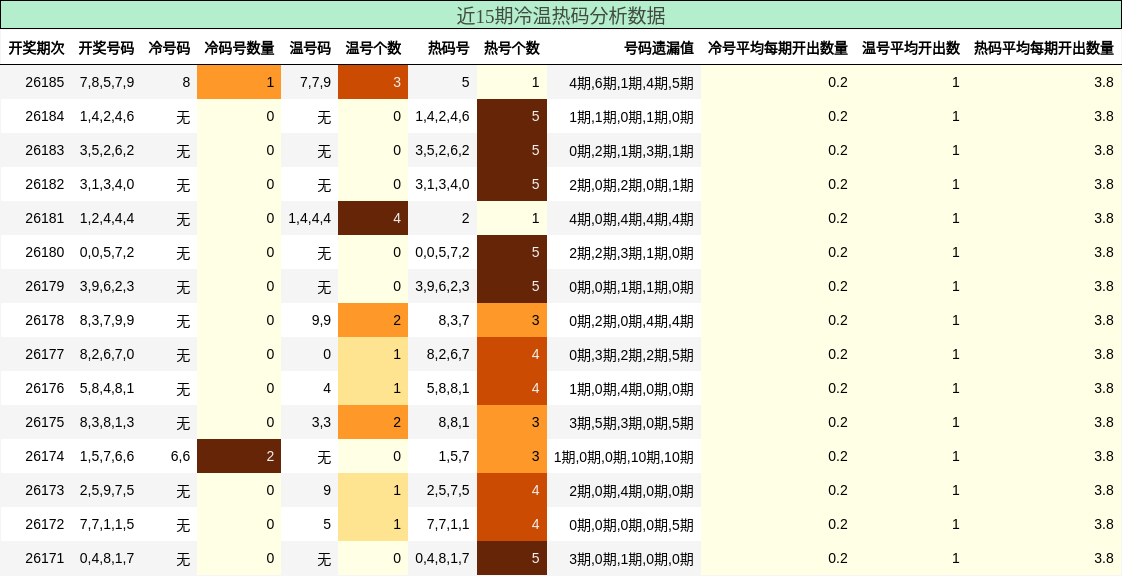This screenshot has width=1122, height=576.
Task: Click the dark brown cold count 2 cell
Action: click(239, 456)
